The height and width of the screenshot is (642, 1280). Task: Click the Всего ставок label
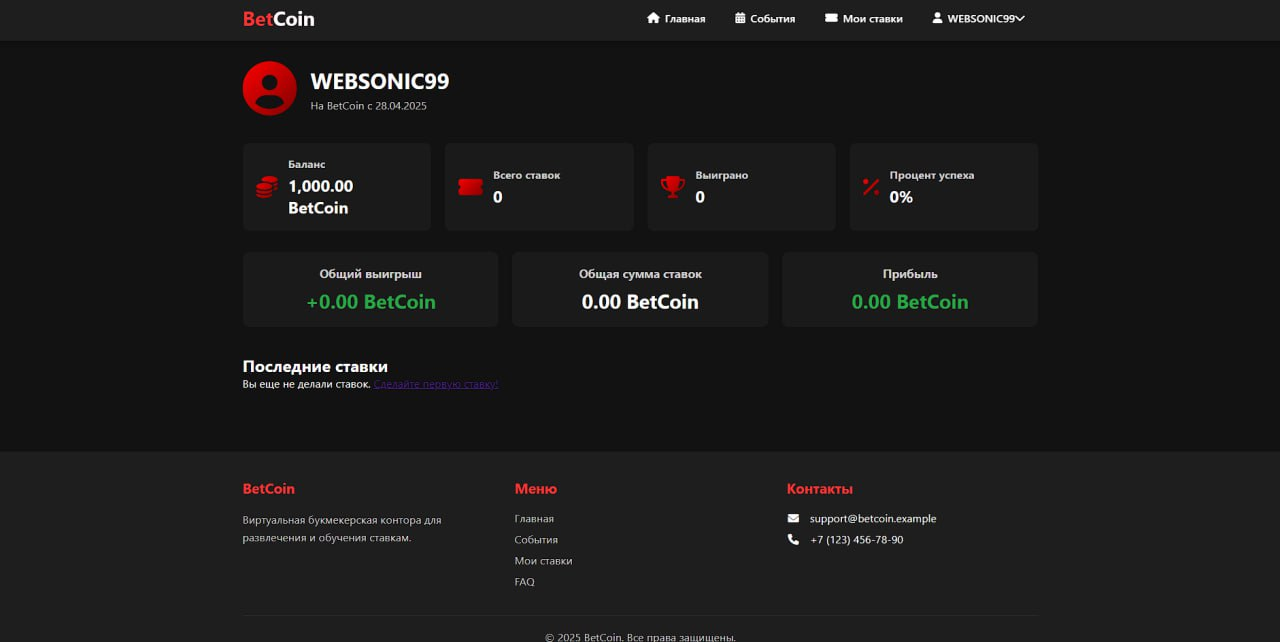[526, 175]
